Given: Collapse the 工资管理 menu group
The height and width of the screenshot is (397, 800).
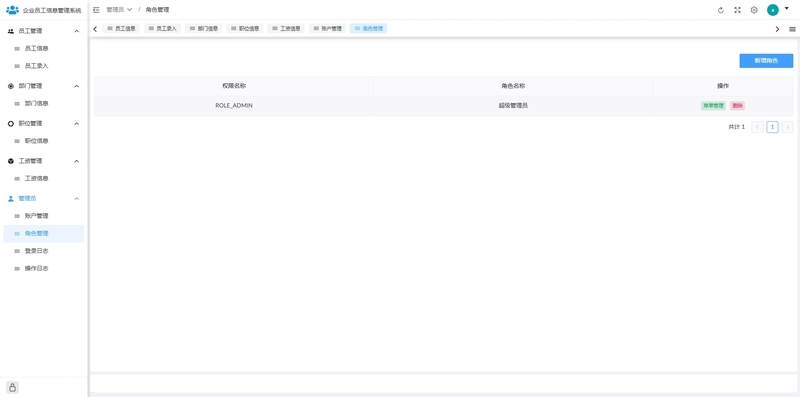Looking at the screenshot, I should point(44,161).
